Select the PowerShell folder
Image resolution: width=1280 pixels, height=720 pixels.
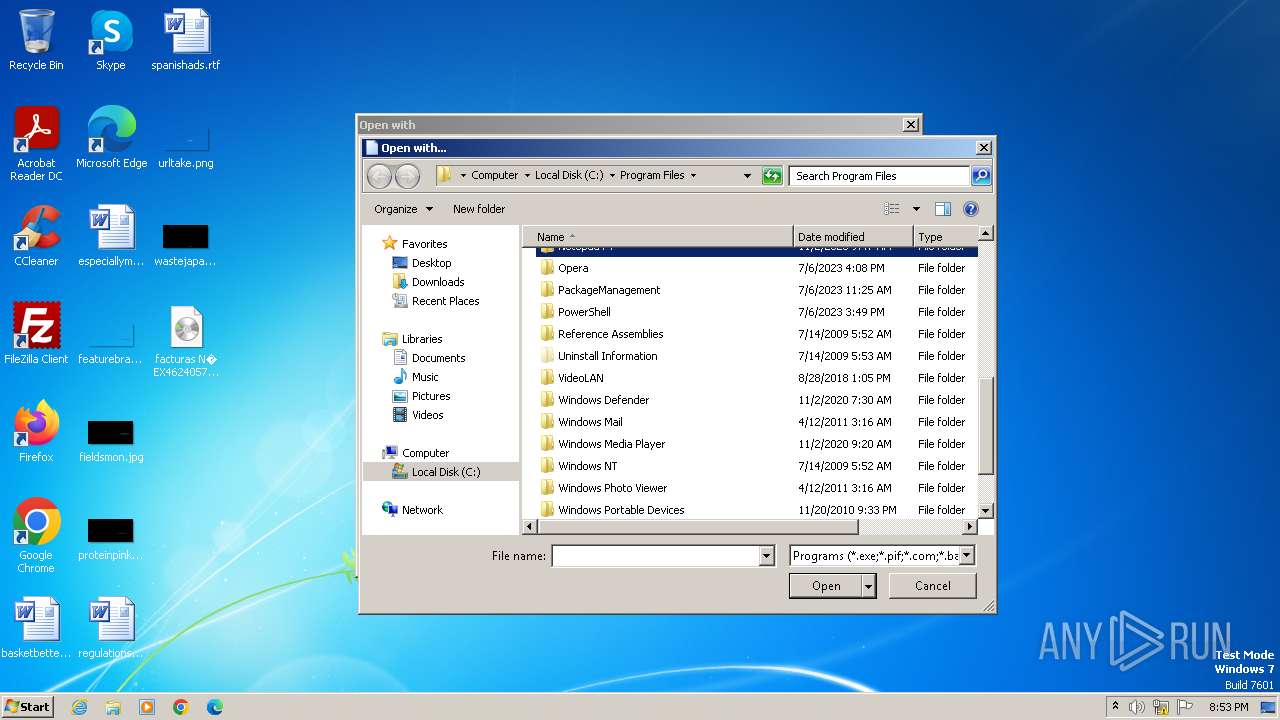pos(584,312)
